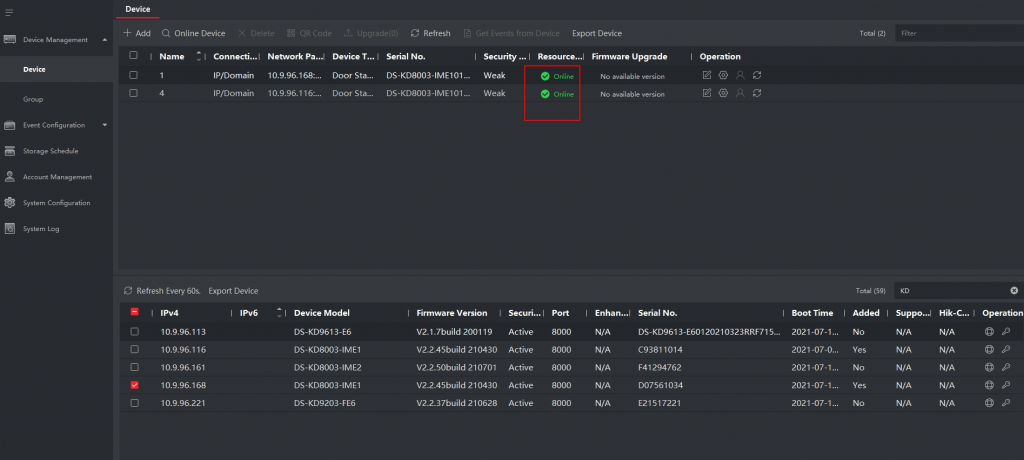The width and height of the screenshot is (1024, 460).
Task: Open remote configuration gear for device 4
Action: (723, 93)
